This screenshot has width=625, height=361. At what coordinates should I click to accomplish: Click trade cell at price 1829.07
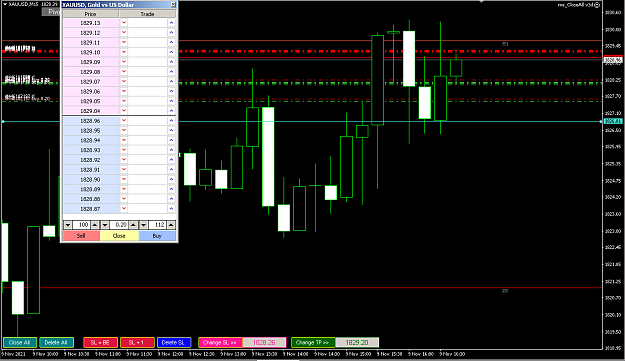147,81
